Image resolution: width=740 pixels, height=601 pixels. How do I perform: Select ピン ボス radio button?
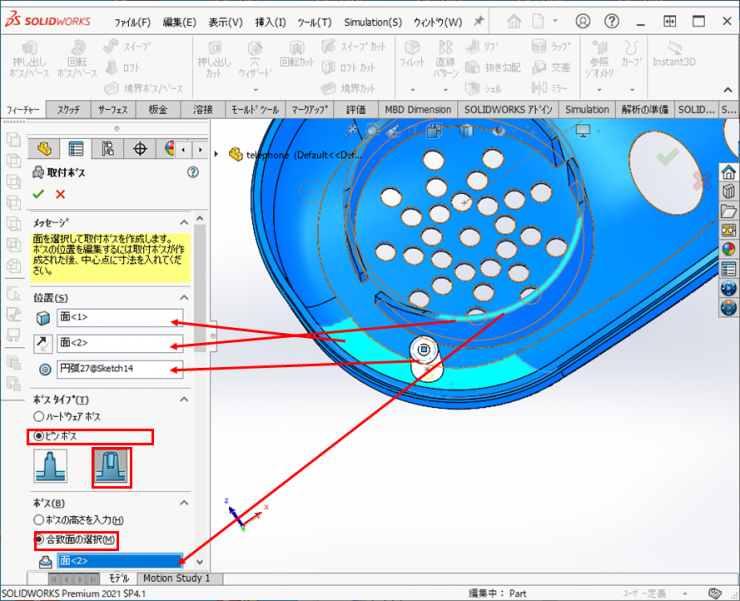pyautogui.click(x=39, y=436)
